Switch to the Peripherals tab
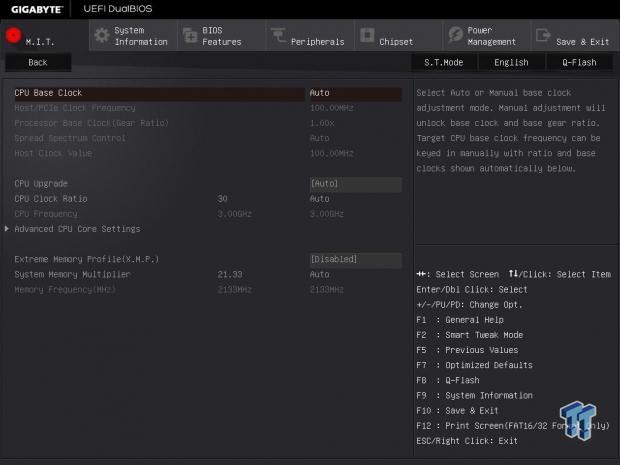Image resolution: width=620 pixels, height=465 pixels. [x=317, y=42]
